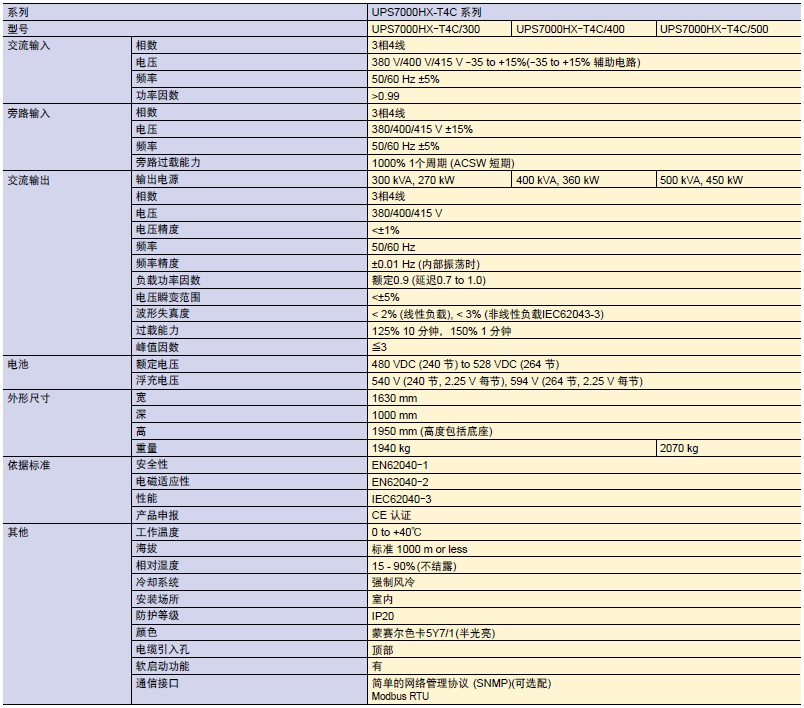This screenshot has height=708, width=804.
Task: Select the 浮充电压 row label
Action: pyautogui.click(x=158, y=381)
